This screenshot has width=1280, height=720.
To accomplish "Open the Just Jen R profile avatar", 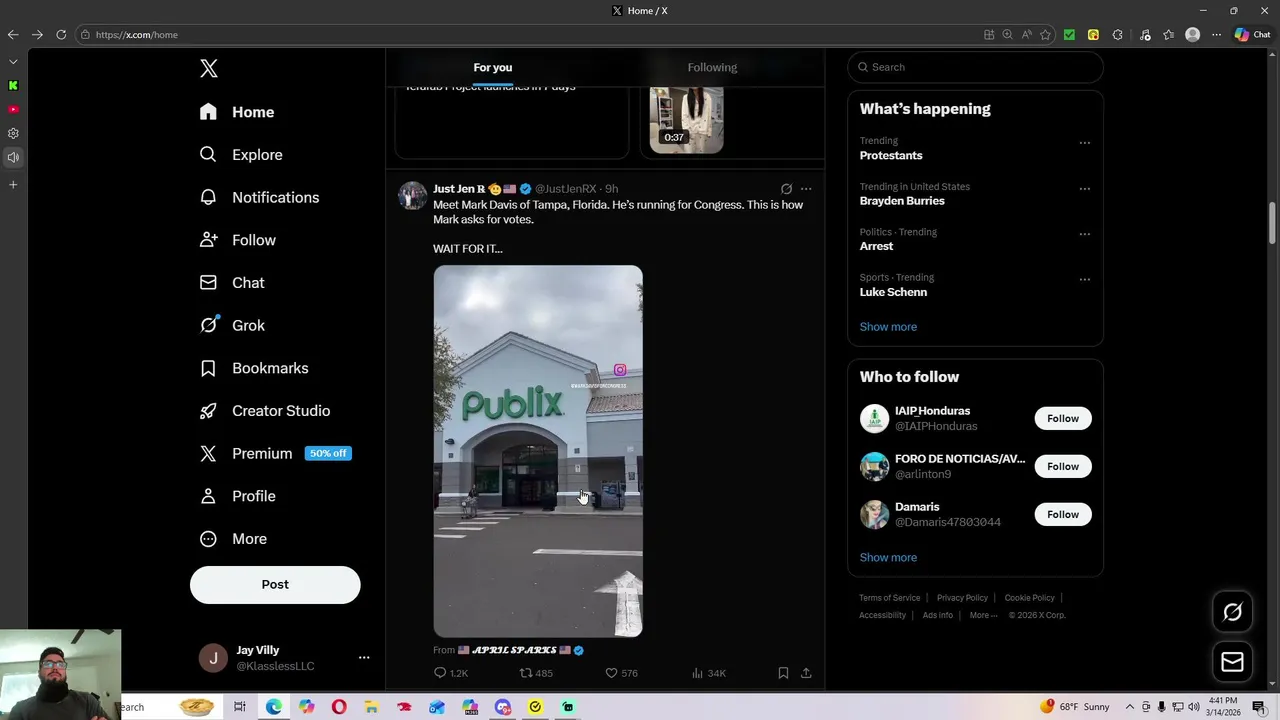I will [412, 196].
